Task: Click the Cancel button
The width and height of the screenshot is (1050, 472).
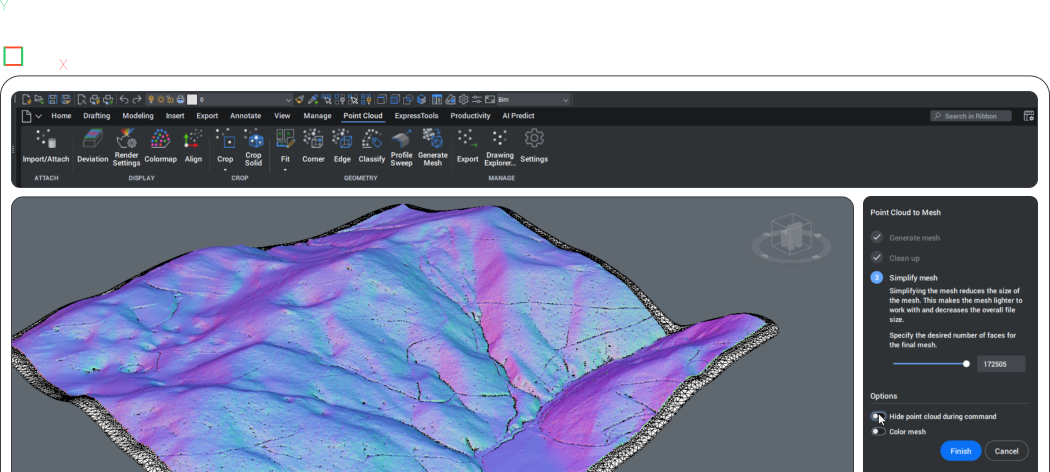Action: 1006,451
